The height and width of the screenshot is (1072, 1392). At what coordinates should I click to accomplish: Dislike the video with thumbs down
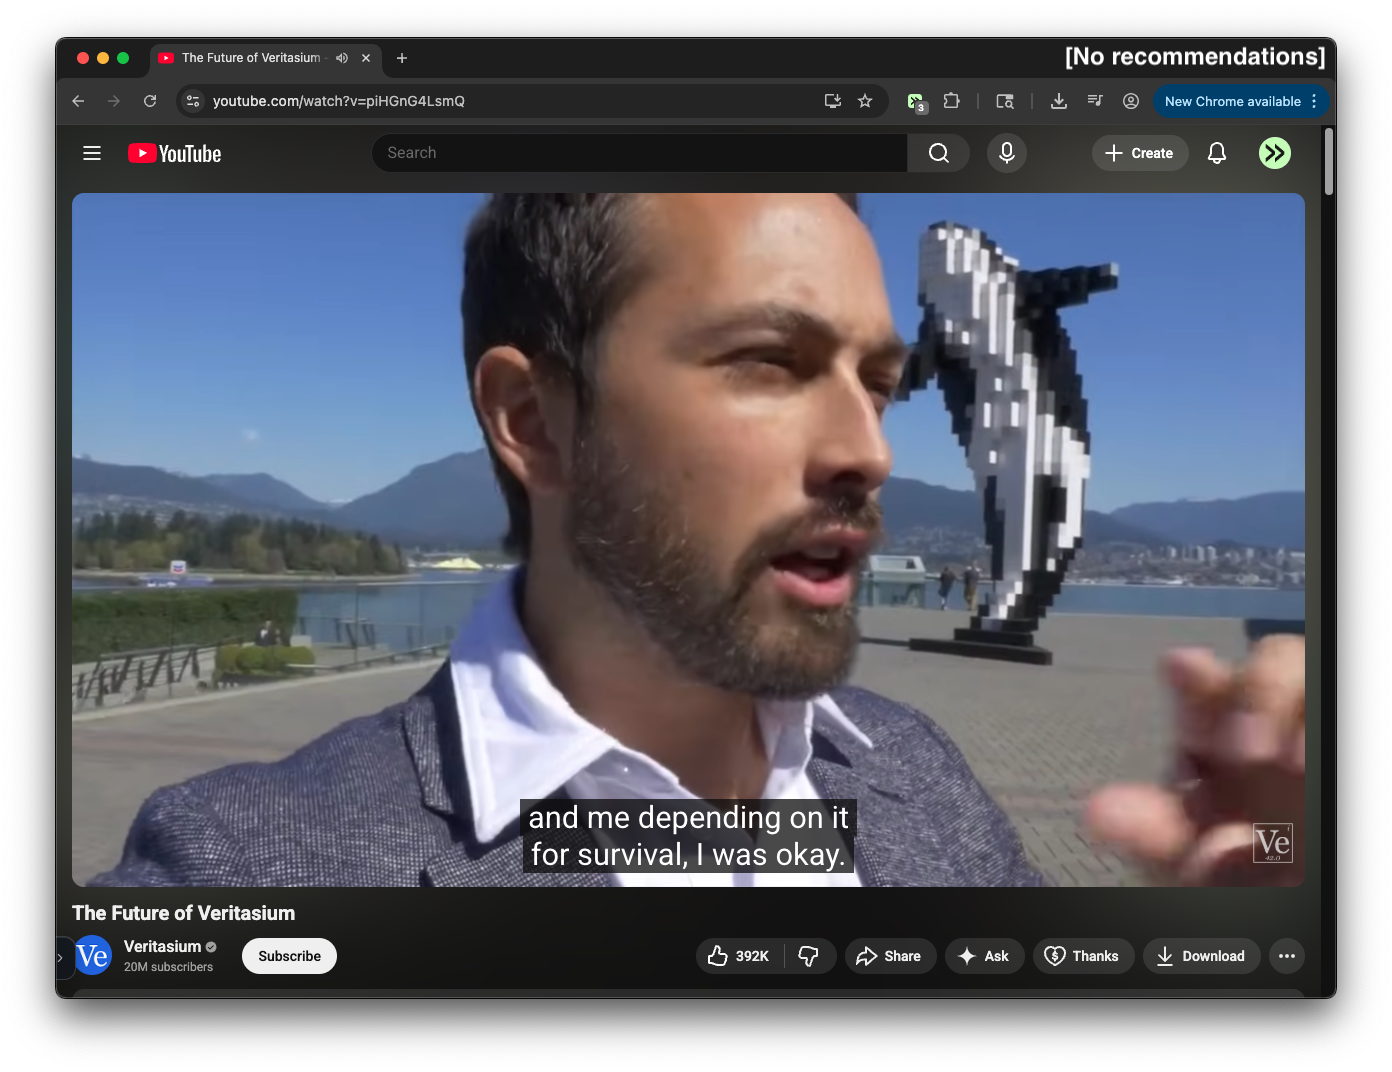(809, 956)
